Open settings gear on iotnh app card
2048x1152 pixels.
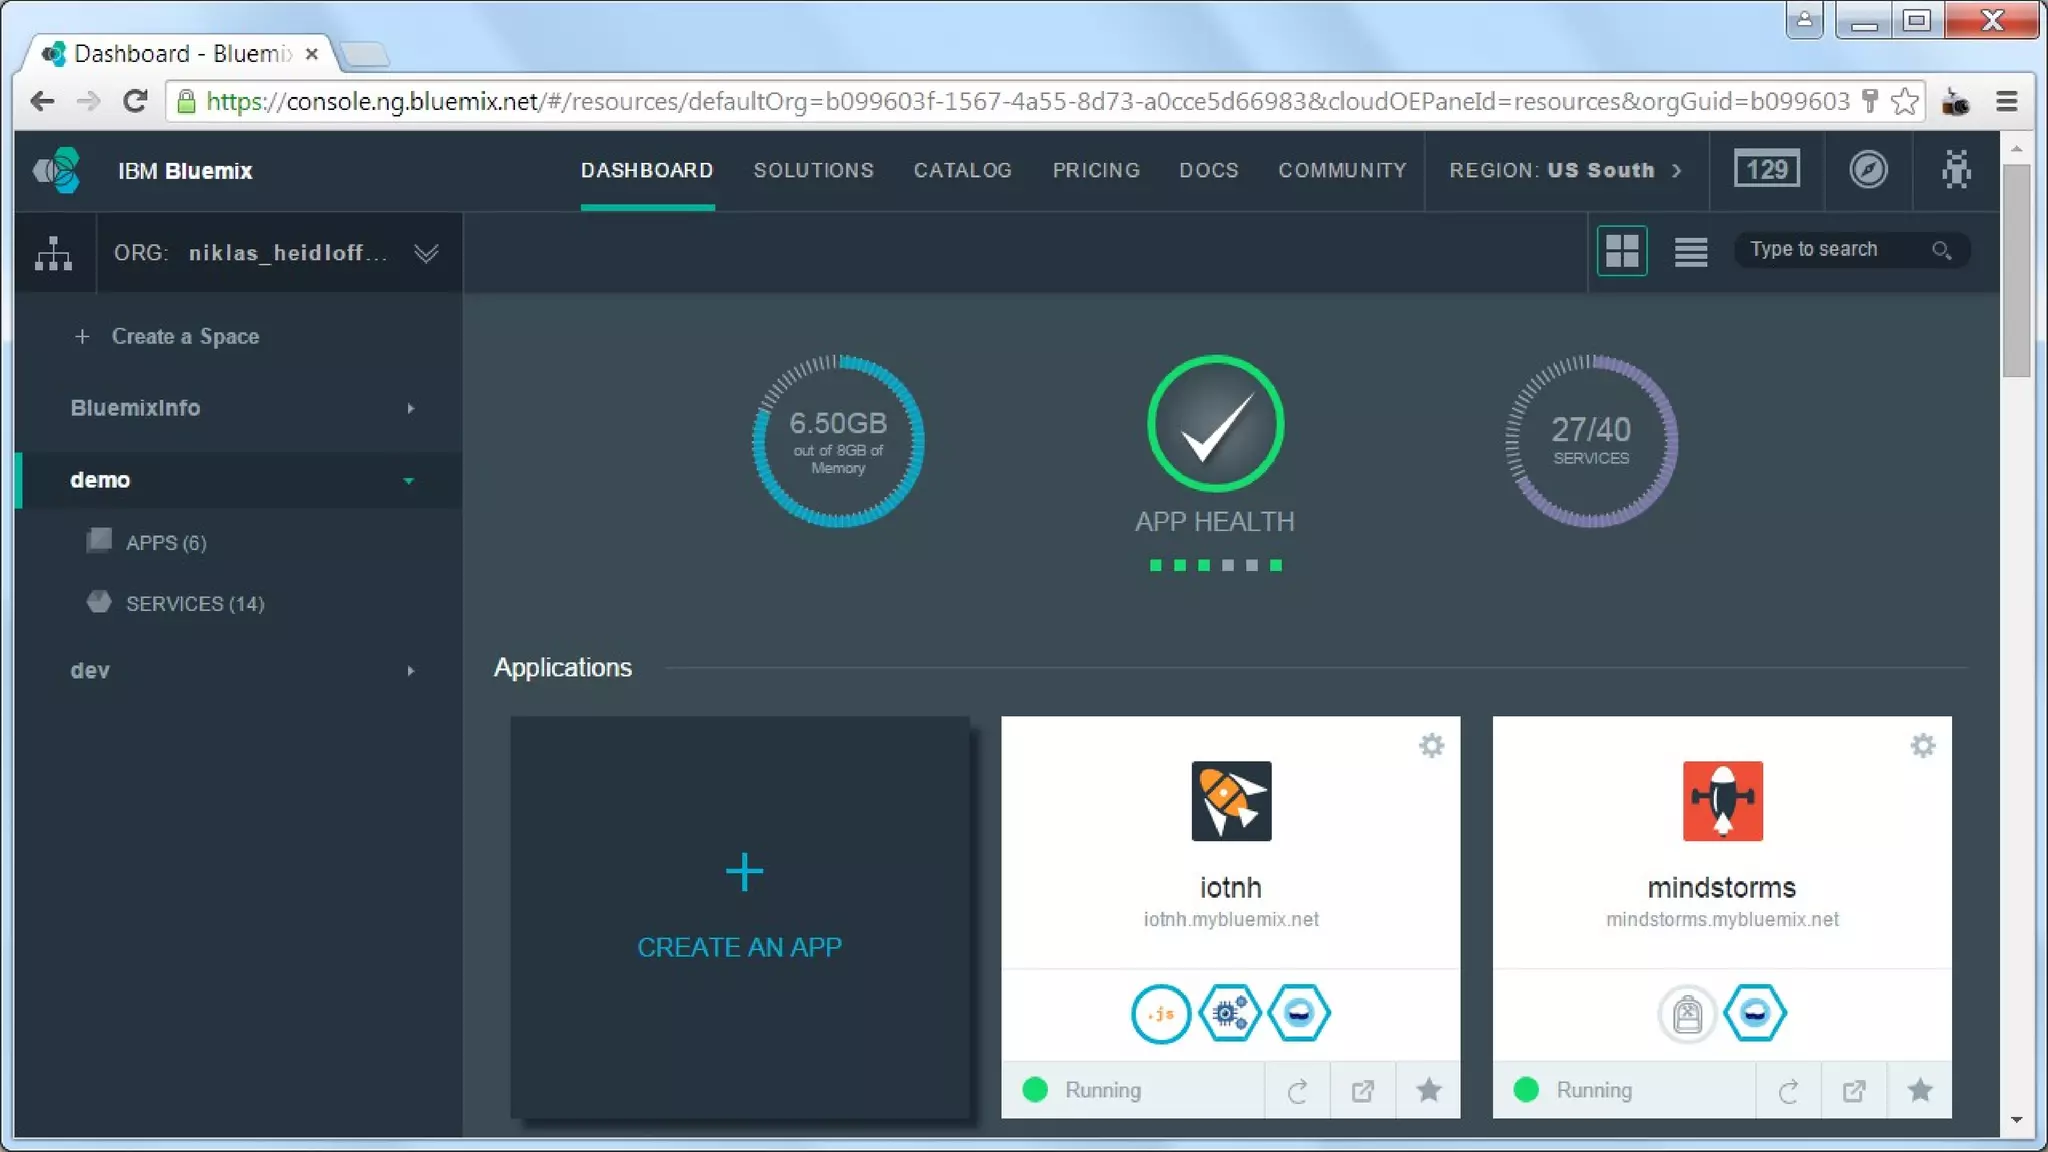tap(1431, 746)
